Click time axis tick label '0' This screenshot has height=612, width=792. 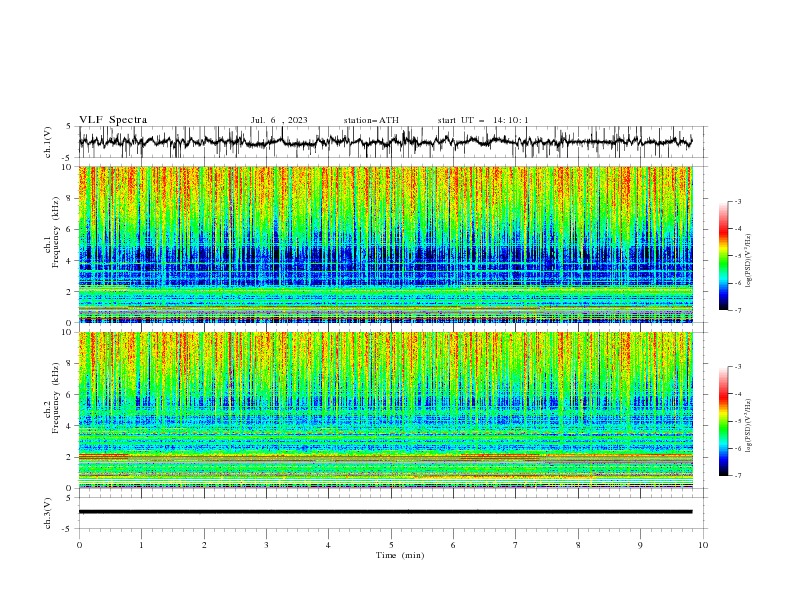(x=79, y=545)
